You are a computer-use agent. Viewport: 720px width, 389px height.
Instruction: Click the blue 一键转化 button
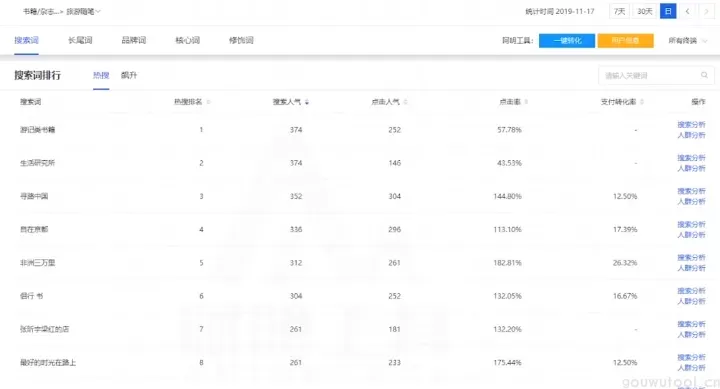[567, 40]
